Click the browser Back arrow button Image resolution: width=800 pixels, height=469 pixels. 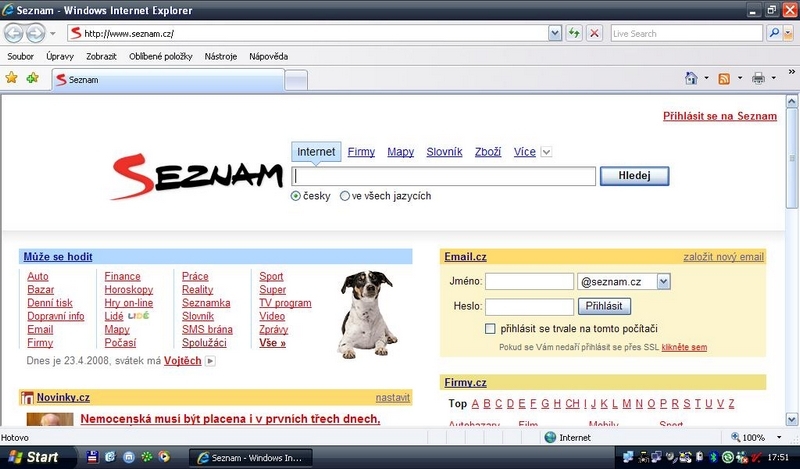[x=14, y=33]
